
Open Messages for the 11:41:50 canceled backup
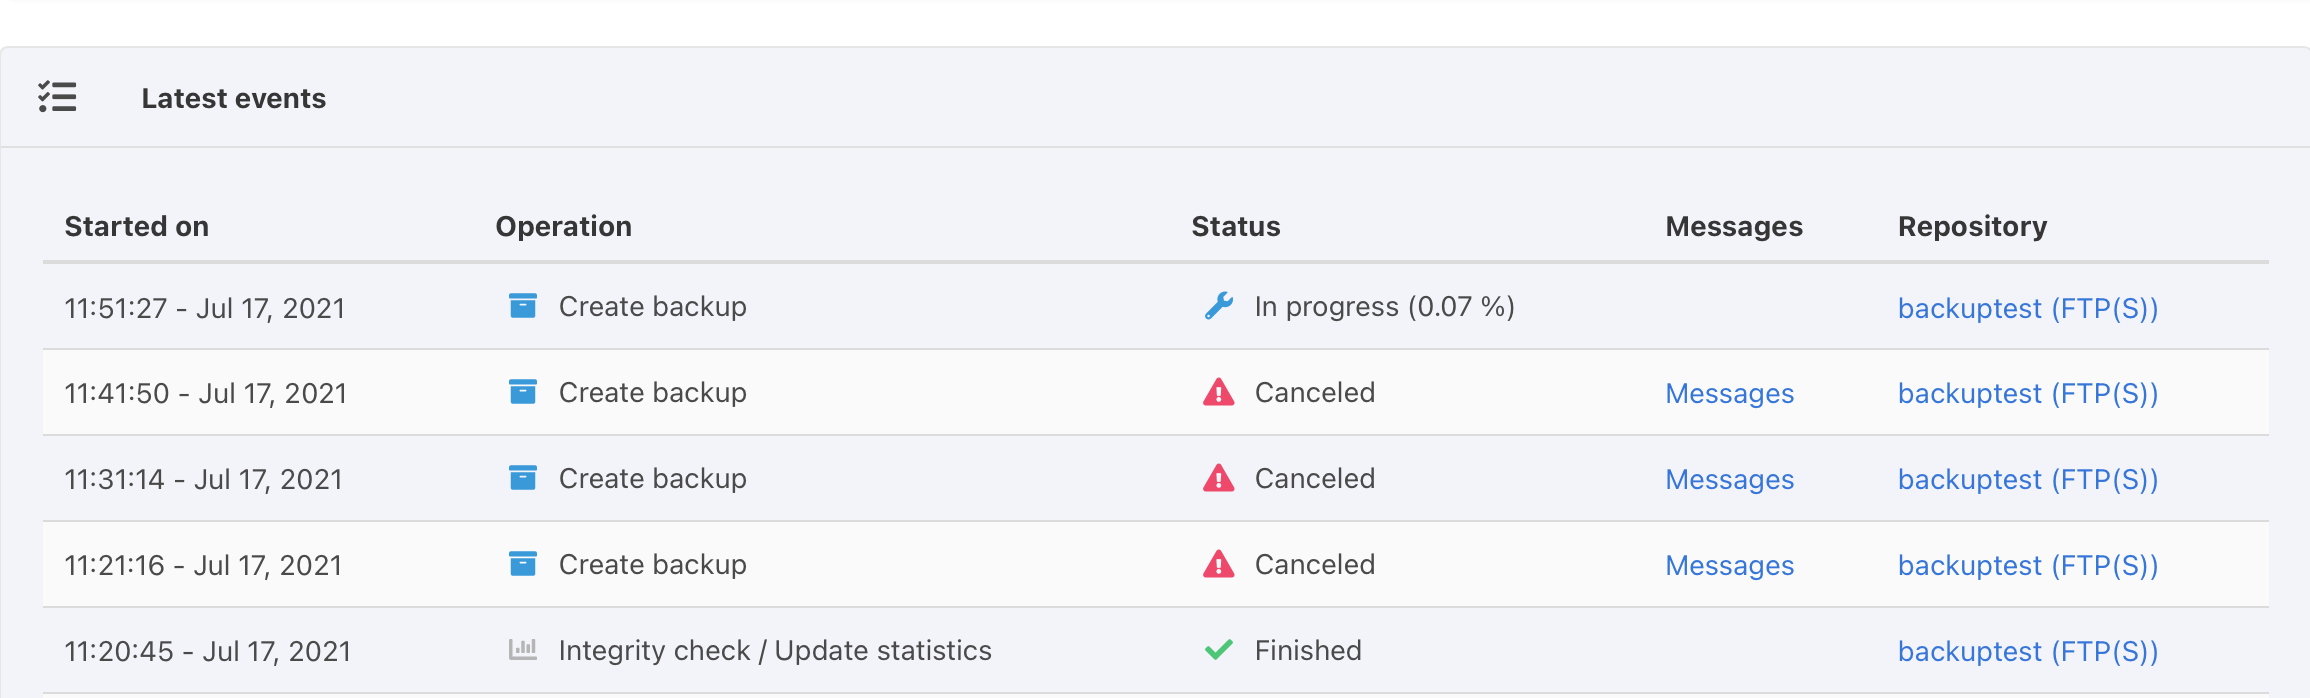[x=1729, y=394]
